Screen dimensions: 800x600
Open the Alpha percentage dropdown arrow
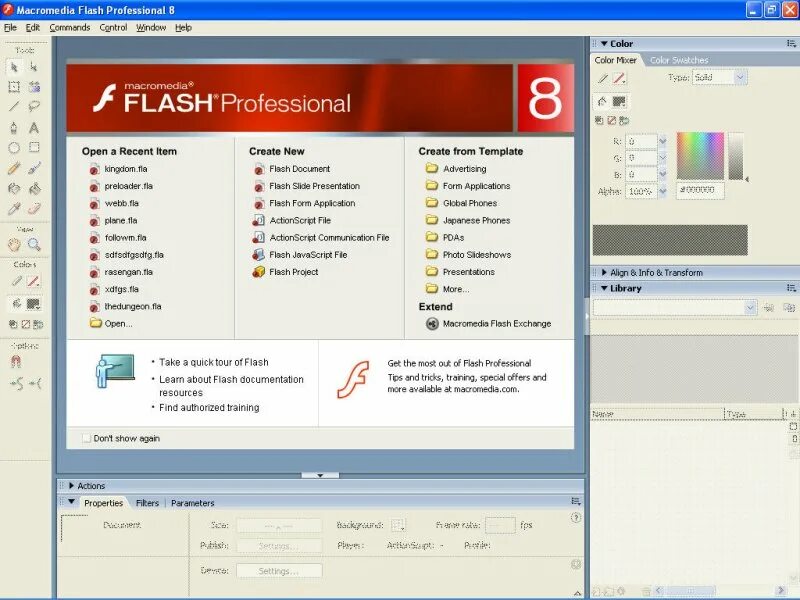(x=662, y=191)
